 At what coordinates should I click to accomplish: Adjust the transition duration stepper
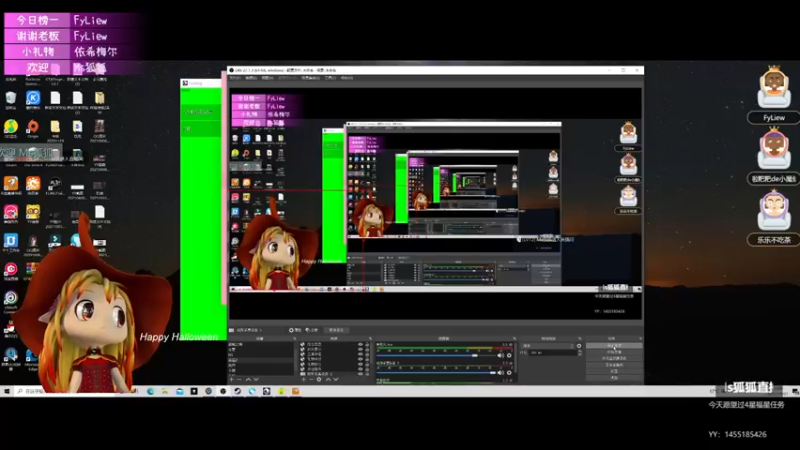click(x=580, y=353)
